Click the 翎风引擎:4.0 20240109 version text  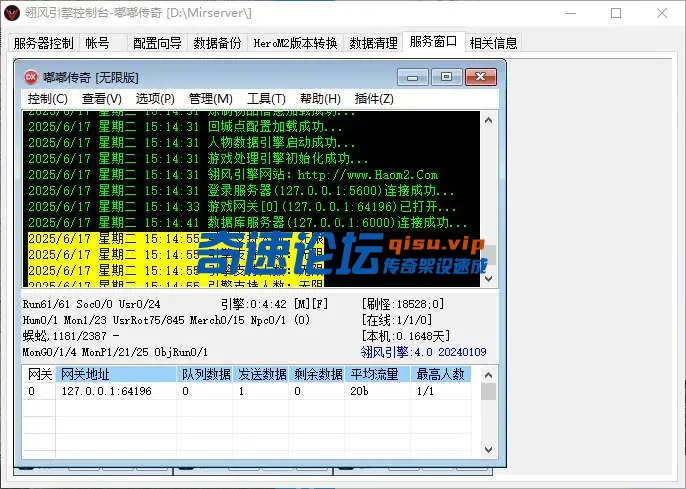point(423,352)
